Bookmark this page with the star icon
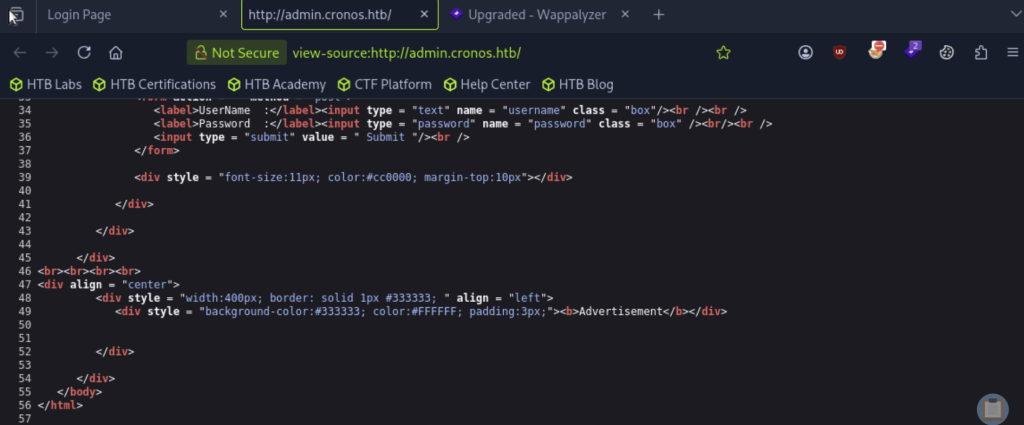Image resolution: width=1024 pixels, height=425 pixels. click(723, 53)
